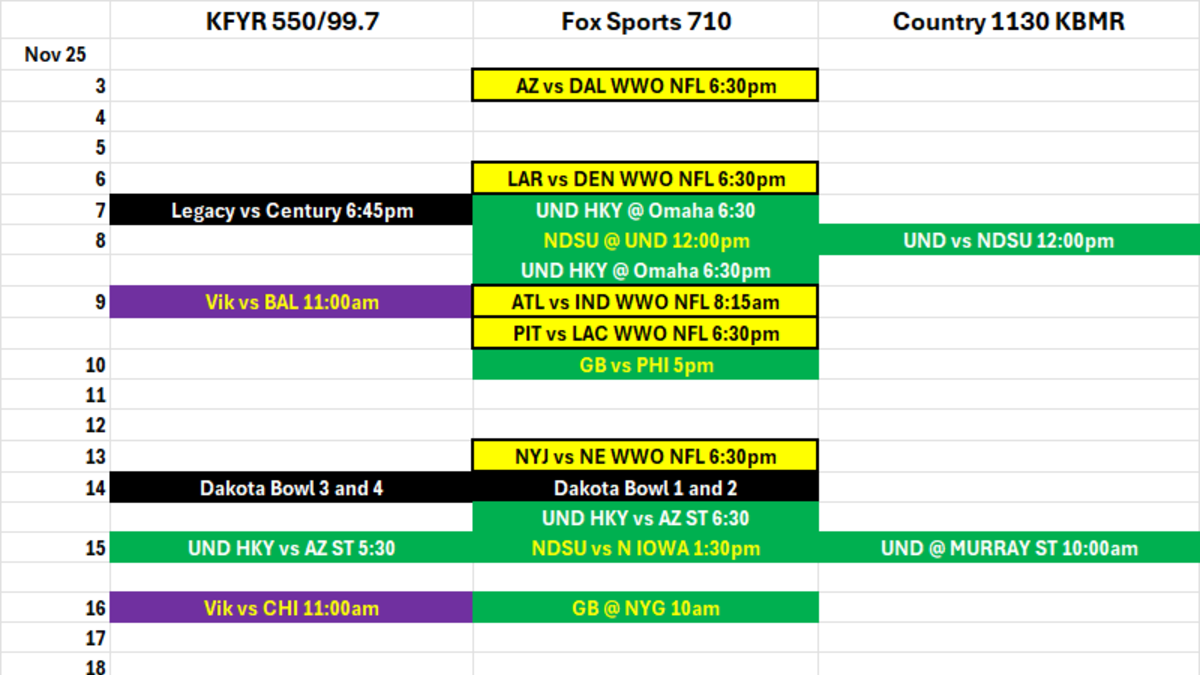Click the Legacy vs Century 6:45pm cell
This screenshot has width=1200, height=675.
pyautogui.click(x=291, y=210)
